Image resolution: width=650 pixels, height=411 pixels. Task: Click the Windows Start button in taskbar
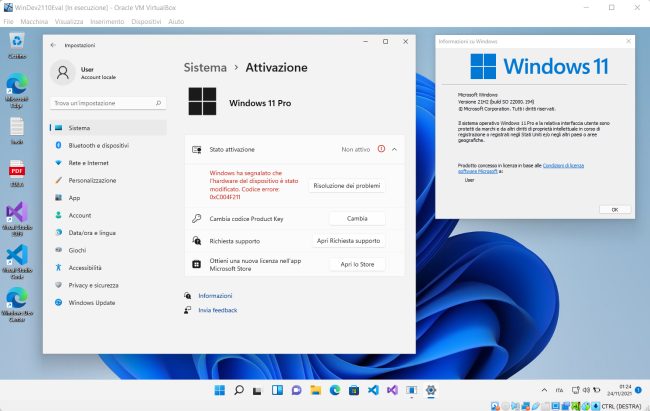tap(220, 390)
